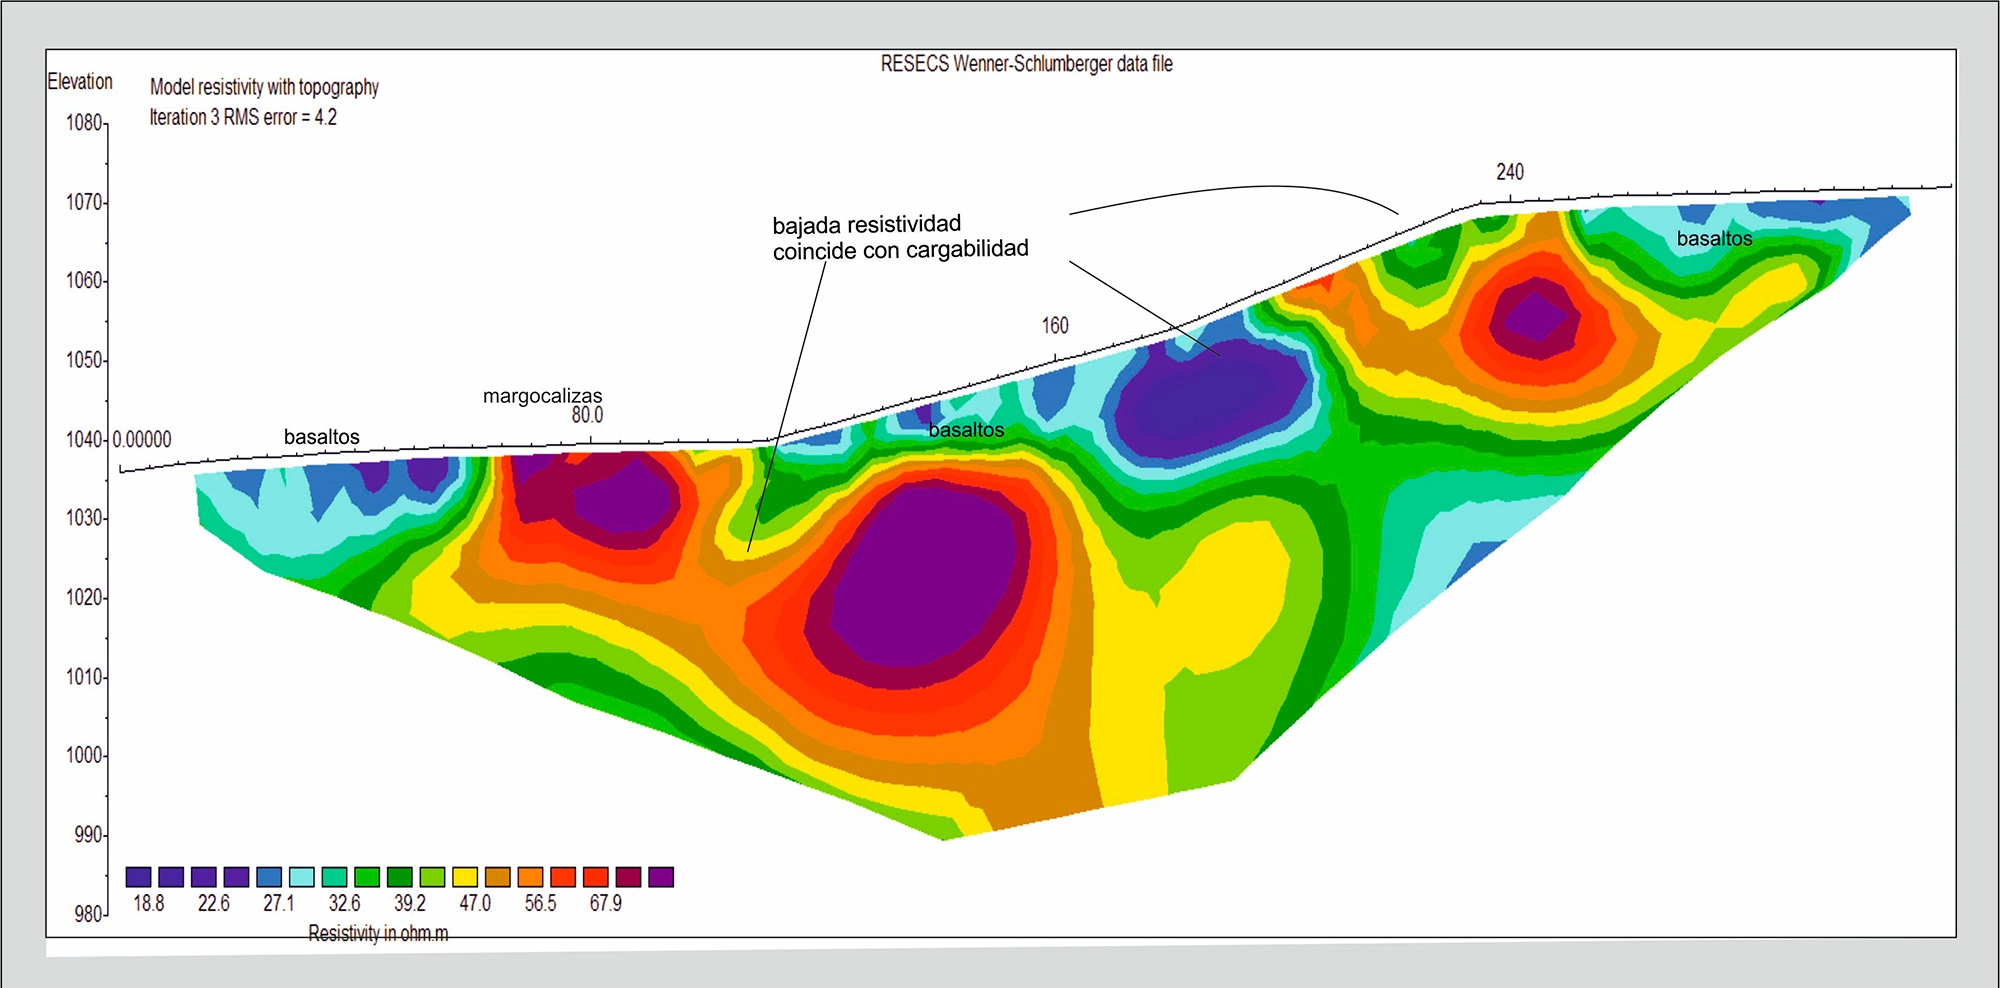Screen dimensions: 2000x988
Task: Click the 39.2 legend value
Action: [x=410, y=903]
